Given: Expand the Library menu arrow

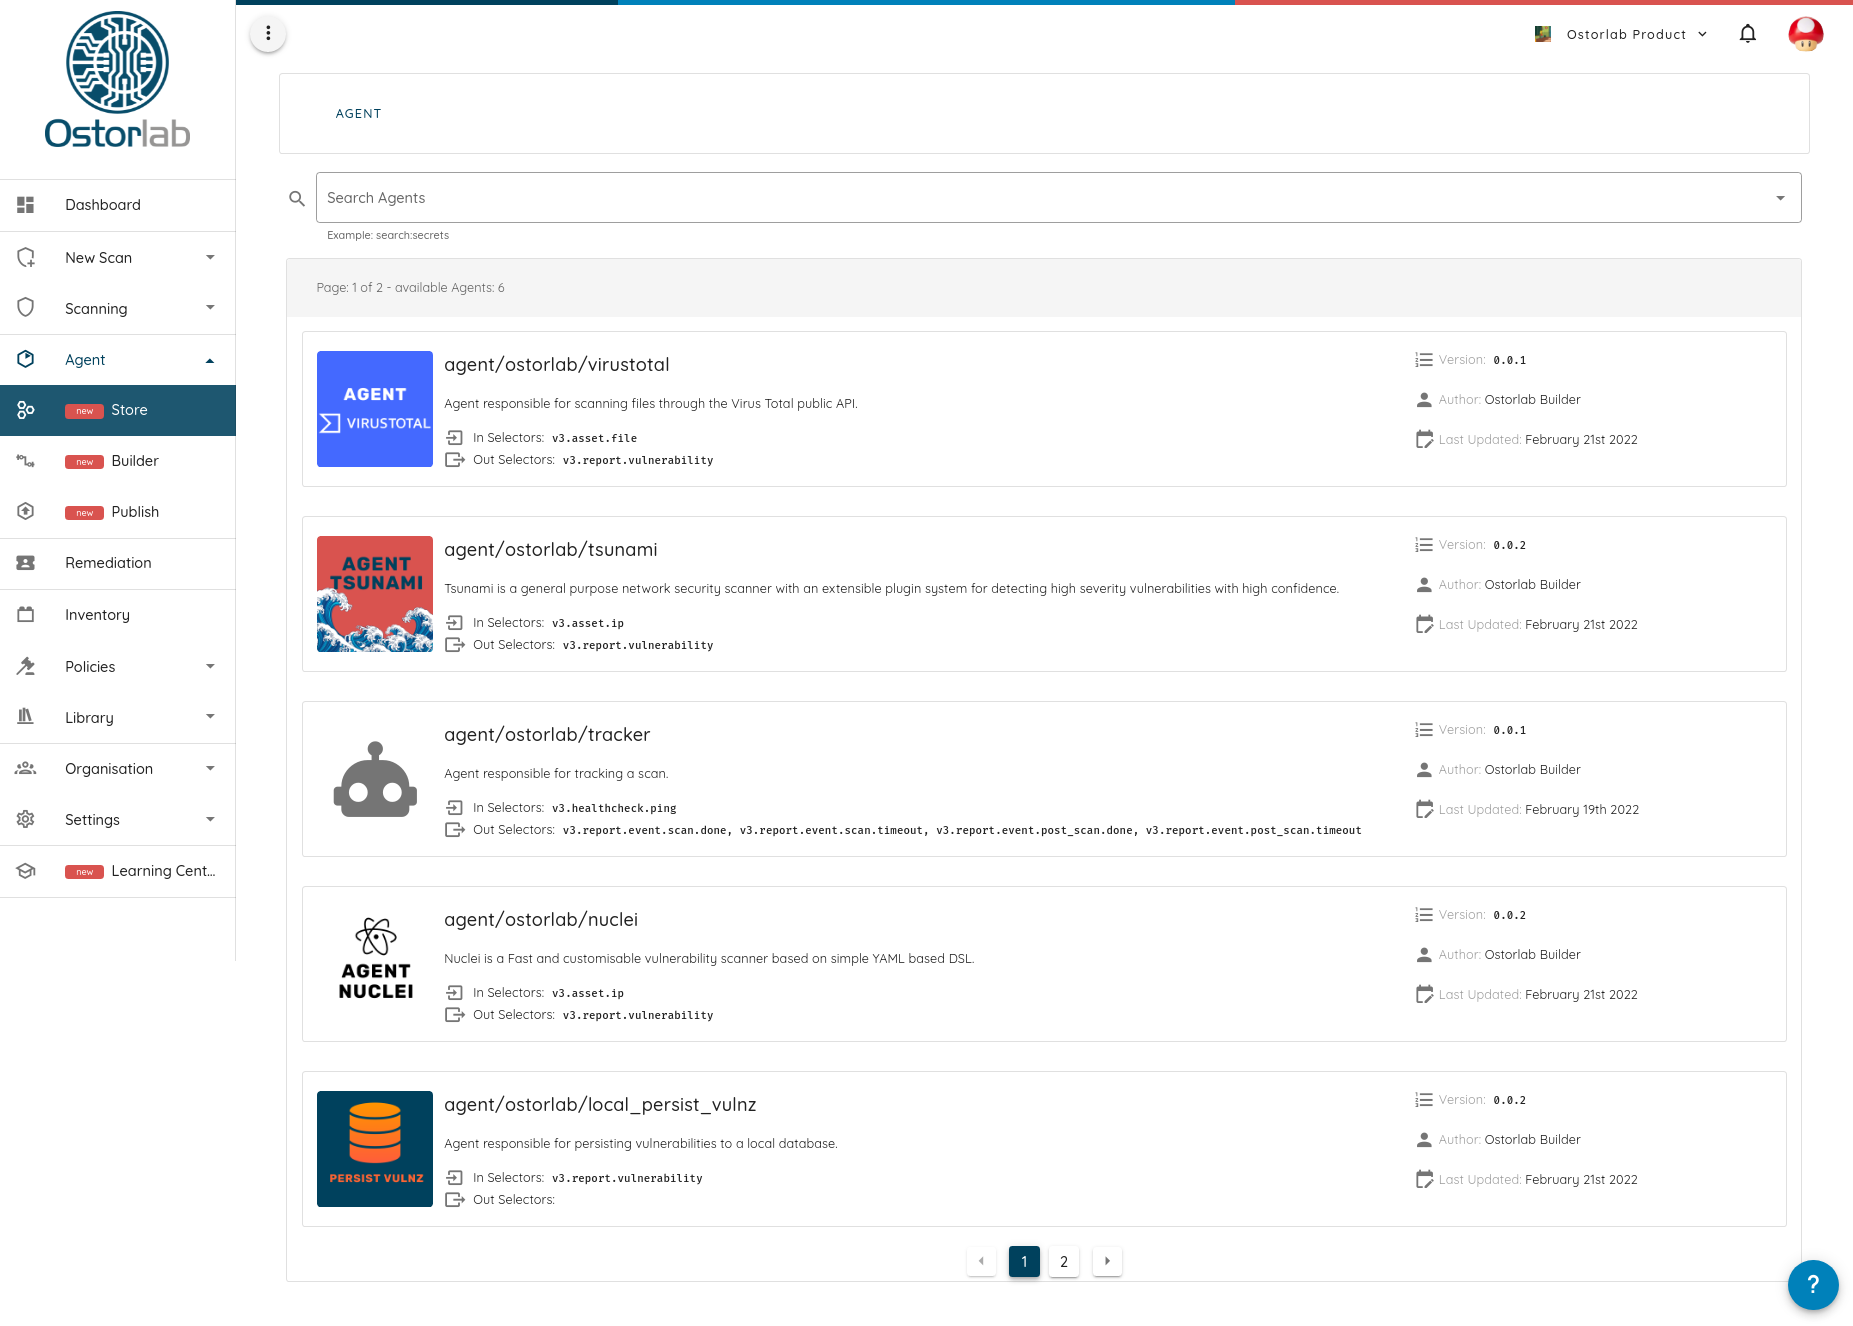Looking at the screenshot, I should coord(210,717).
